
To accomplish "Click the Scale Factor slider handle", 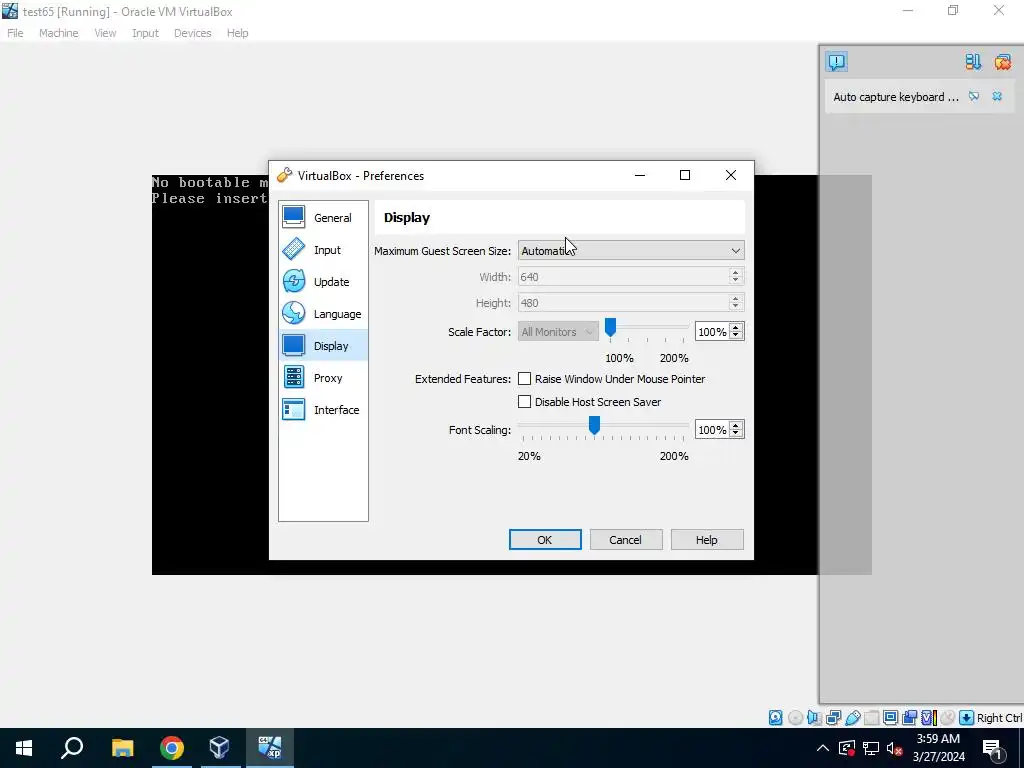I will click(x=610, y=328).
